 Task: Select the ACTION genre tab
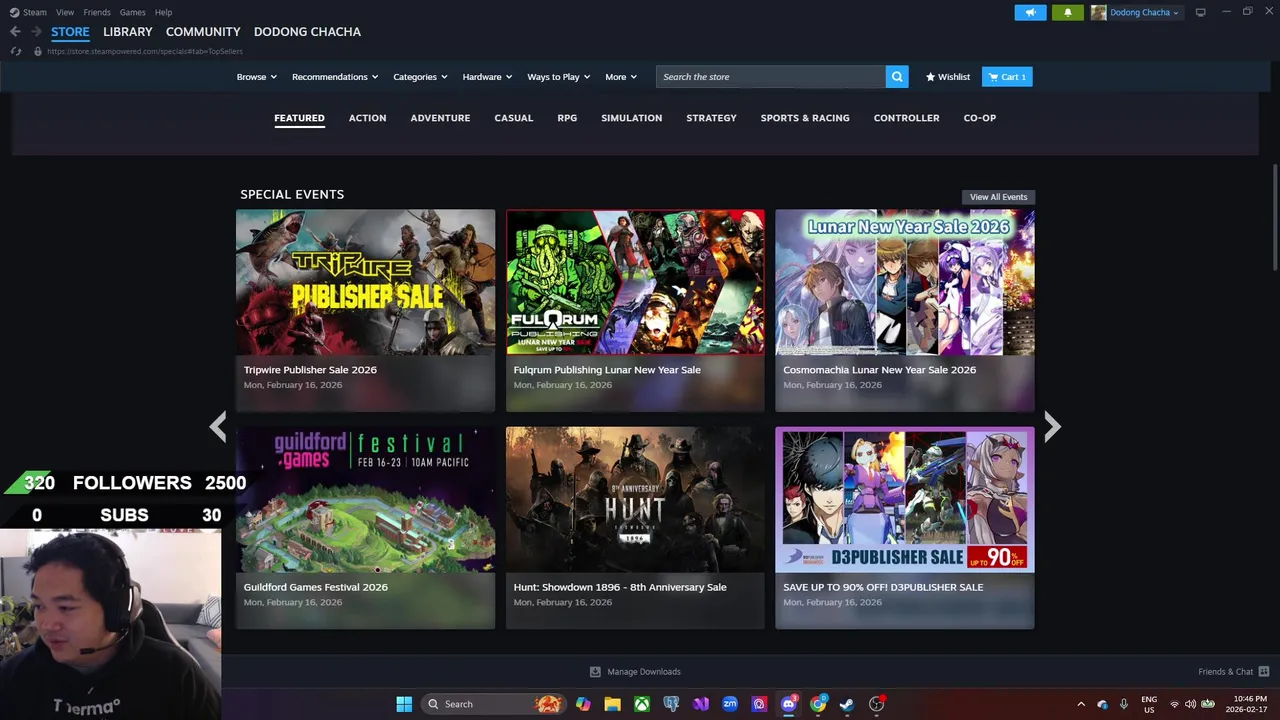click(367, 118)
